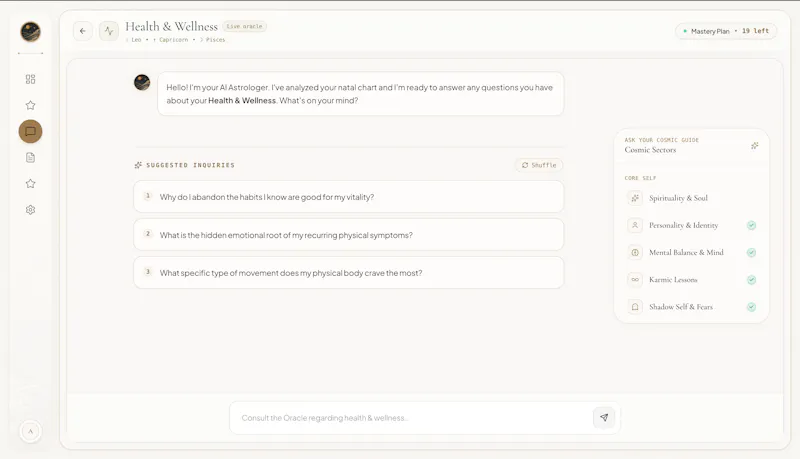Send the message with paper plane icon
Image resolution: width=800 pixels, height=459 pixels.
tap(604, 418)
